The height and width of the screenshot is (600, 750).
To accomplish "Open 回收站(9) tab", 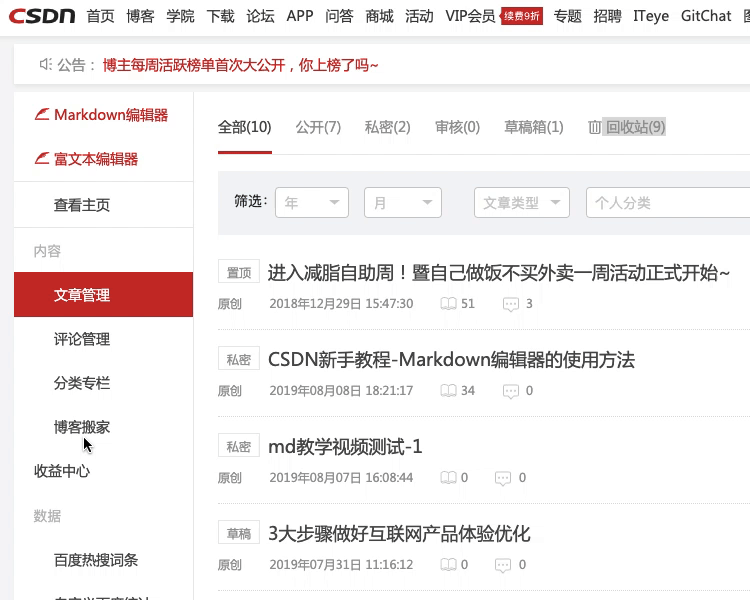I will [x=635, y=127].
